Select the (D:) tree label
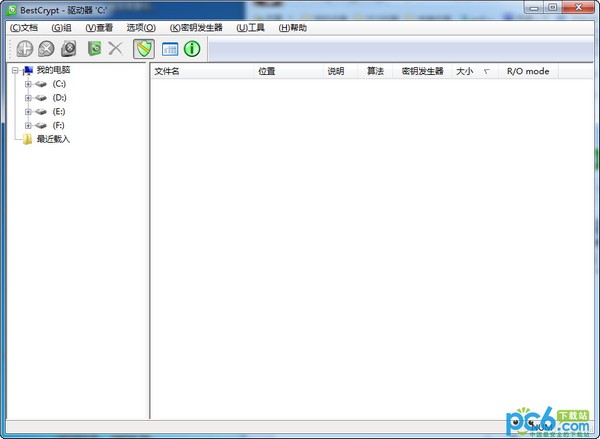This screenshot has width=600, height=439. point(59,98)
